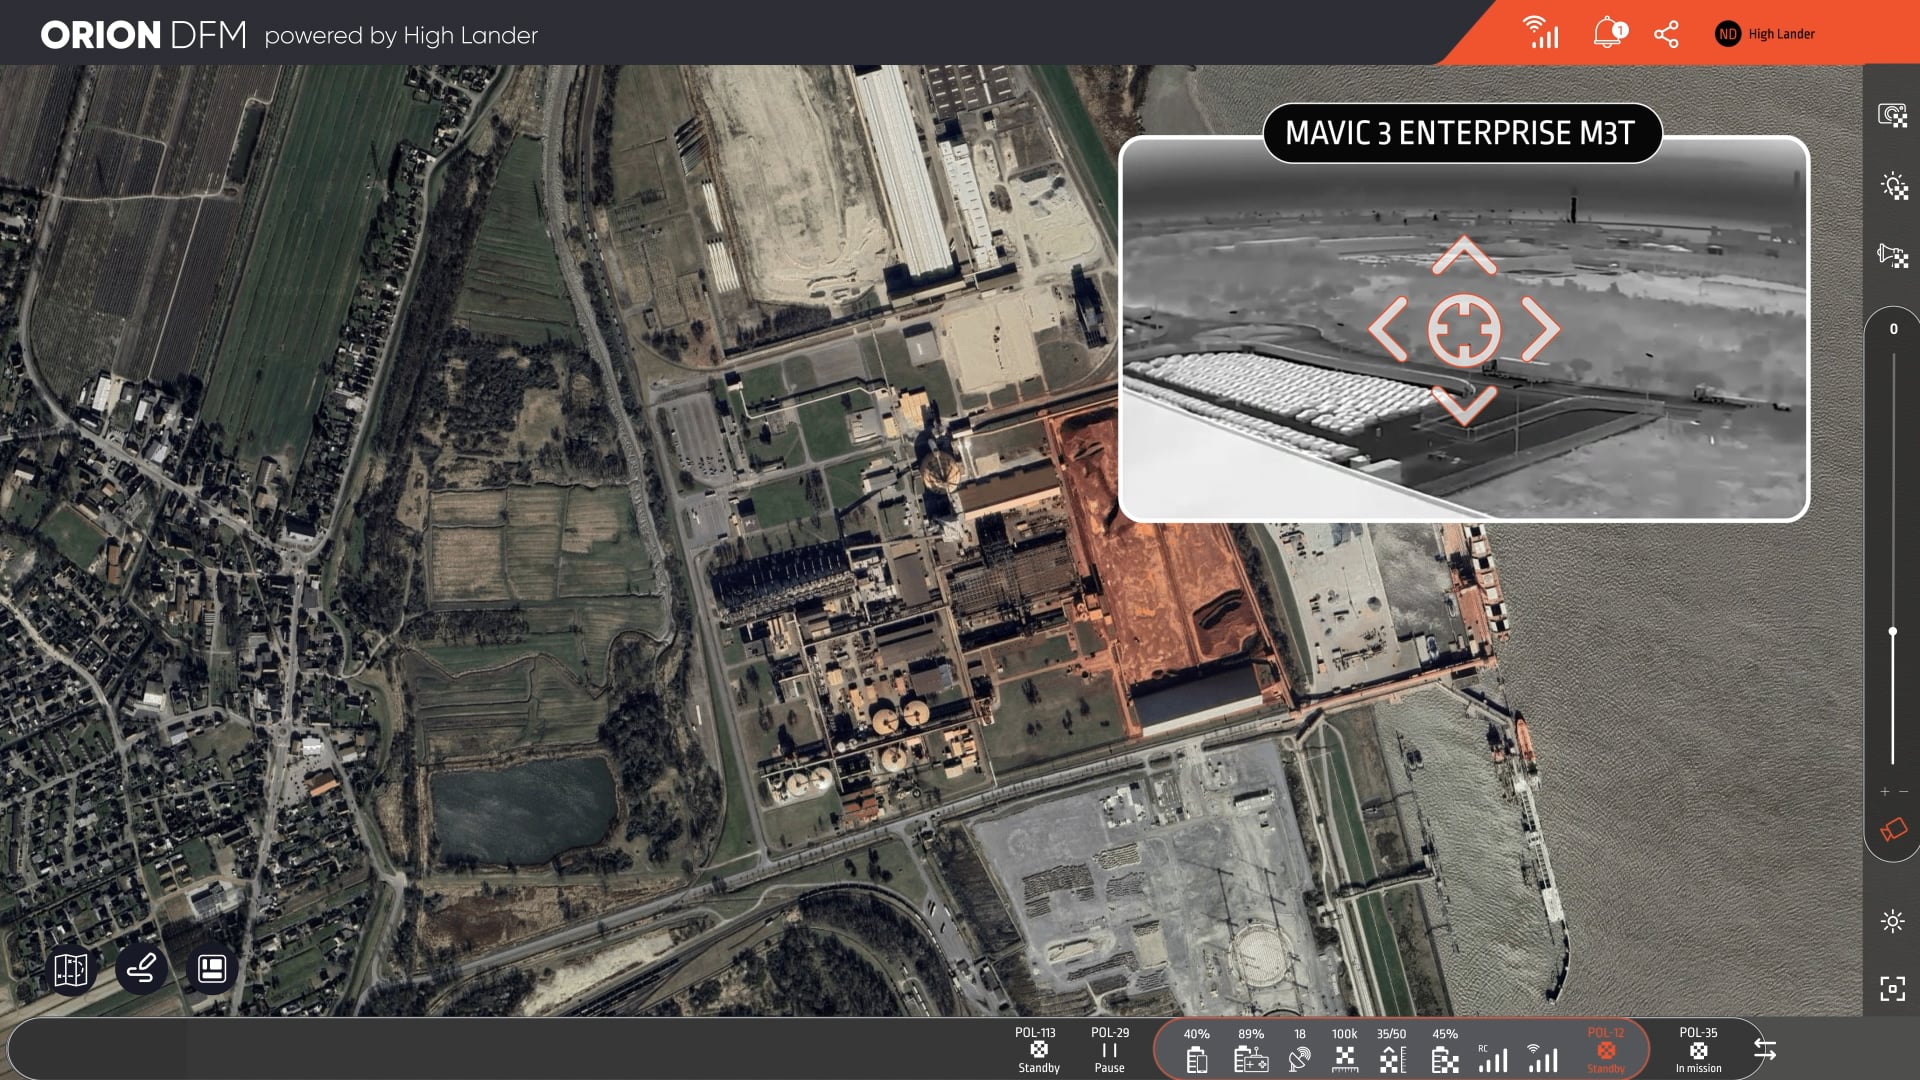This screenshot has height=1080, width=1920.
Task: Tilt camera down with down chevron
Action: pyautogui.click(x=1464, y=404)
